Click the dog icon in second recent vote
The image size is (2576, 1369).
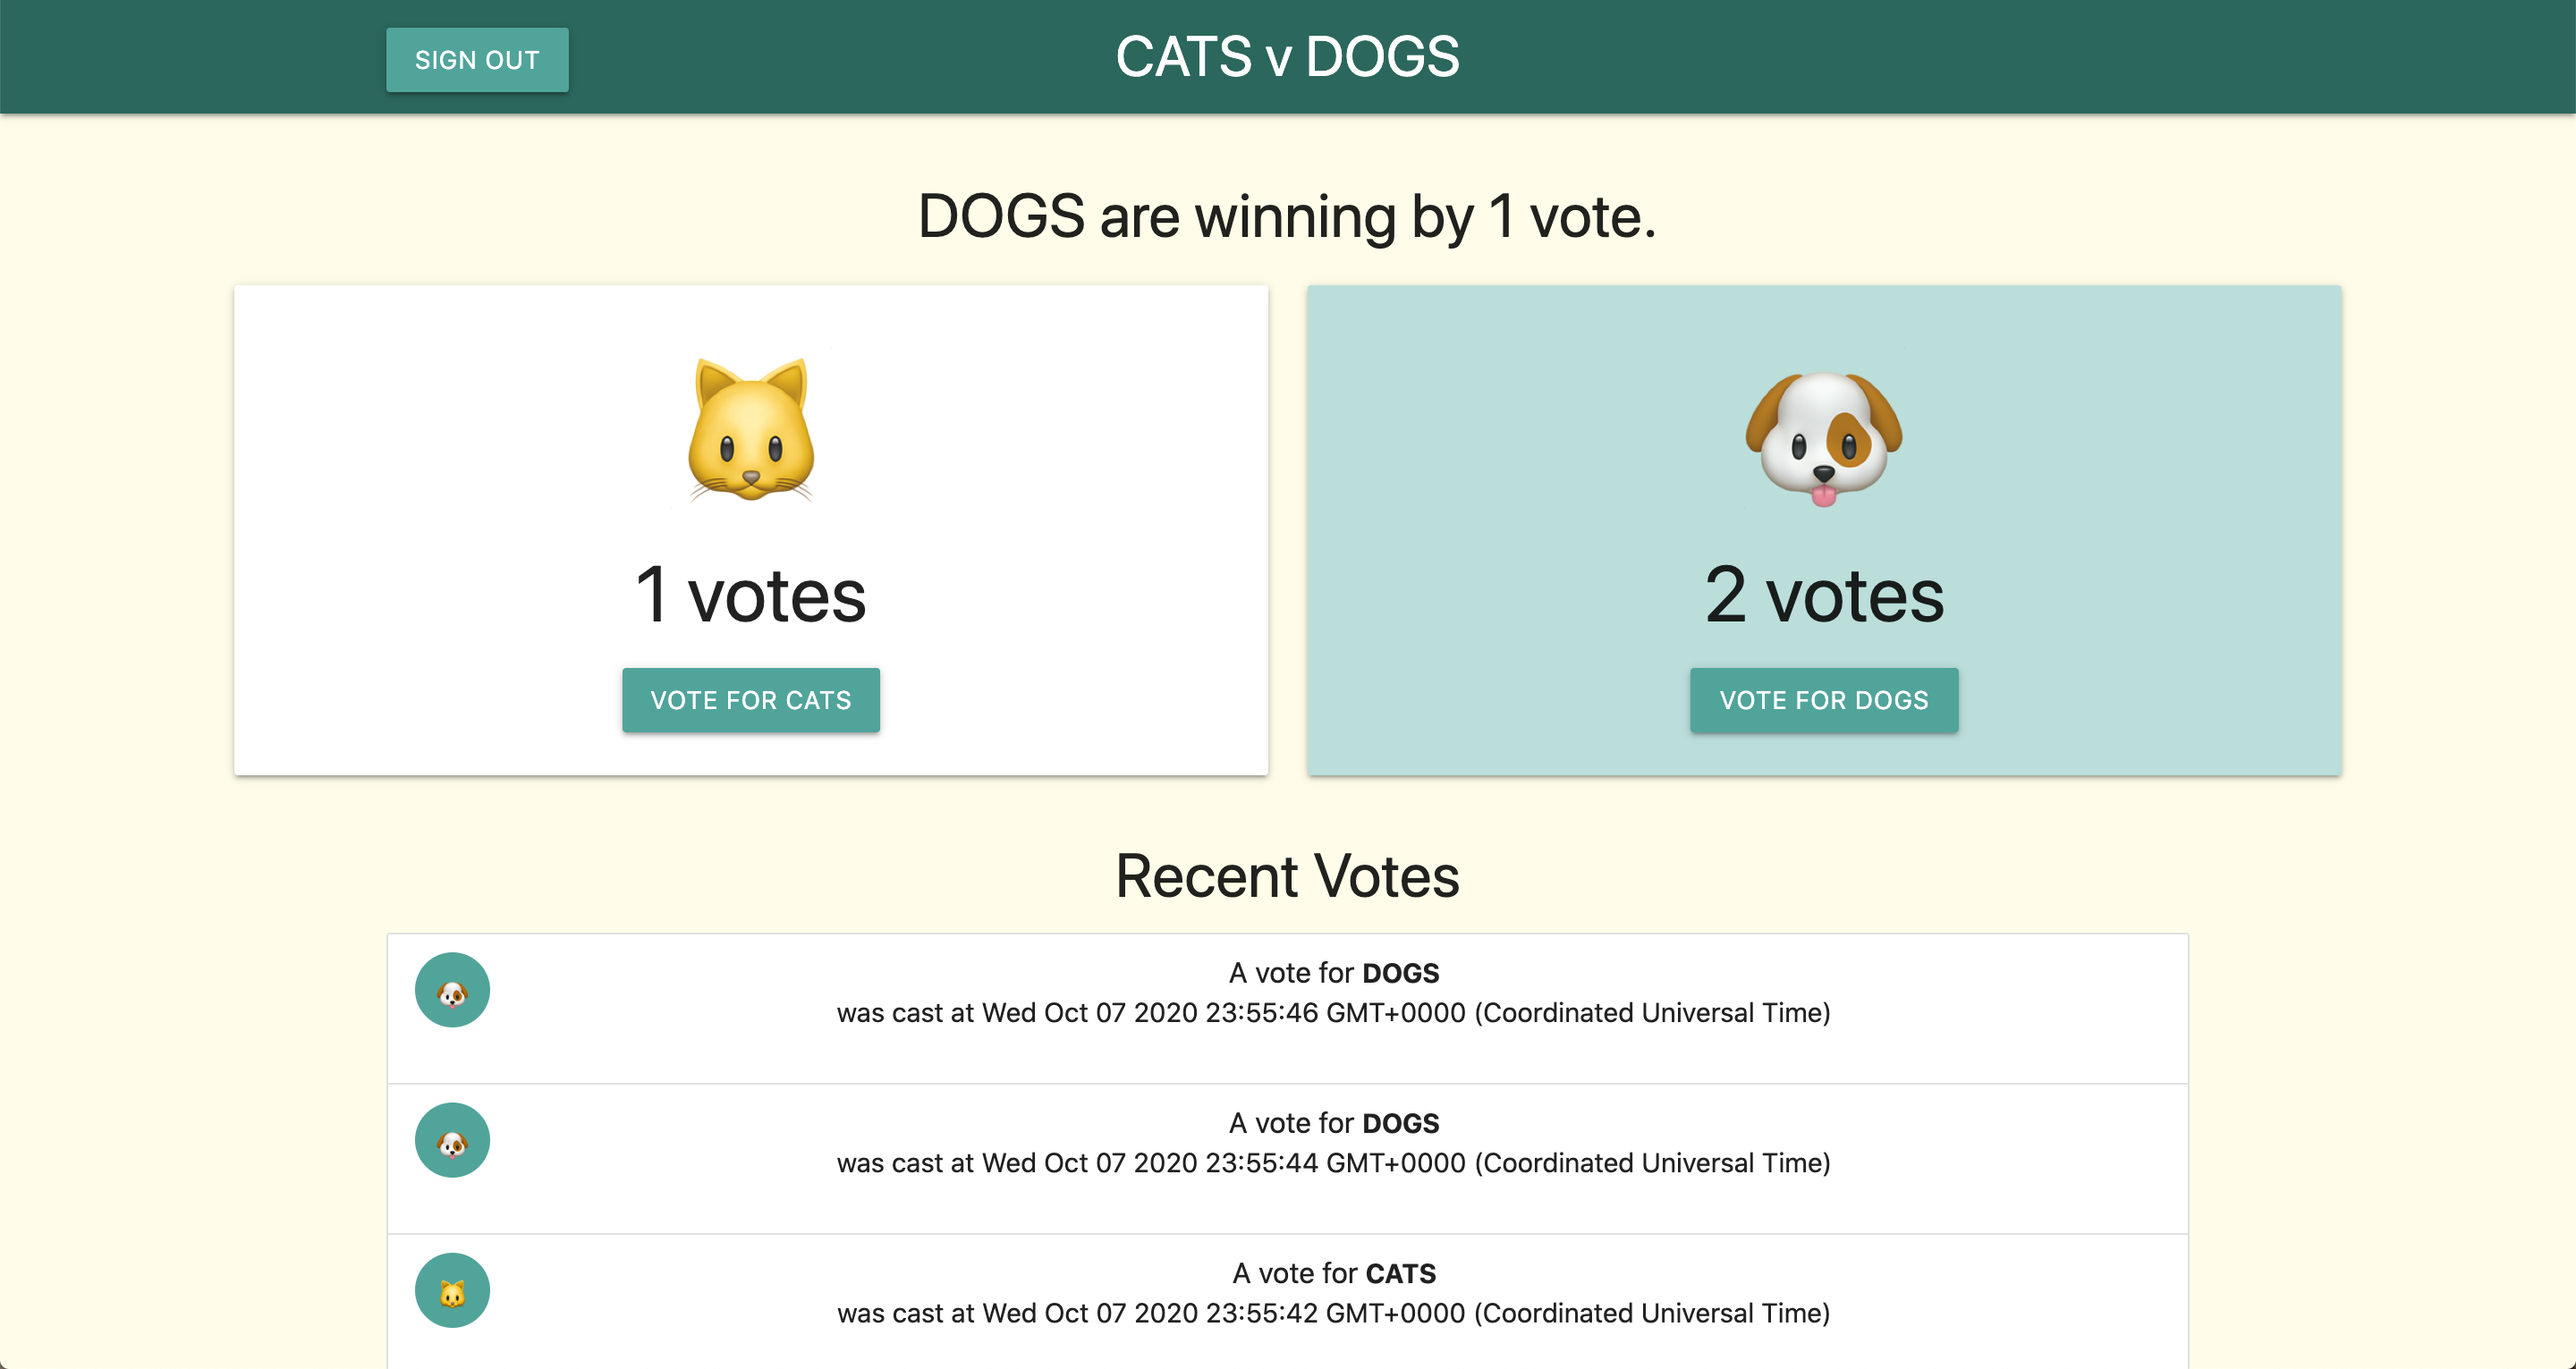pyautogui.click(x=450, y=1141)
